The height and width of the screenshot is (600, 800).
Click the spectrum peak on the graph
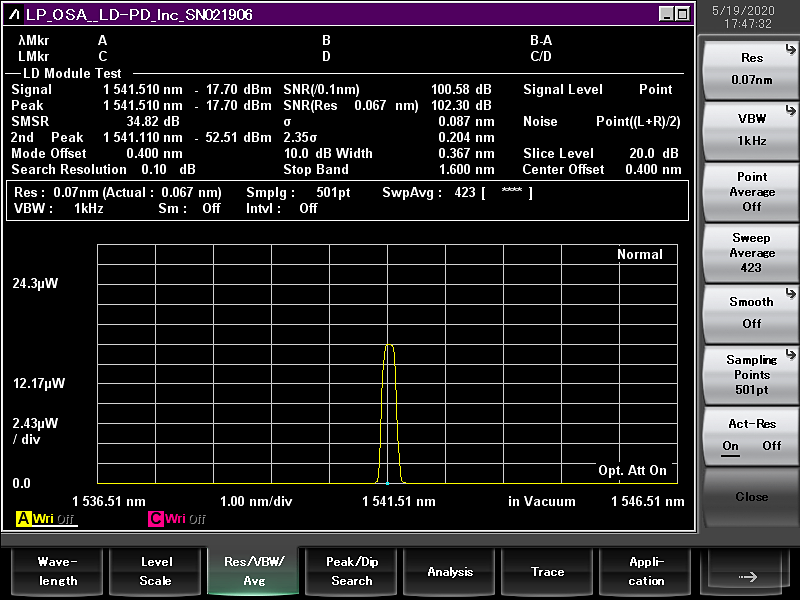(x=389, y=346)
